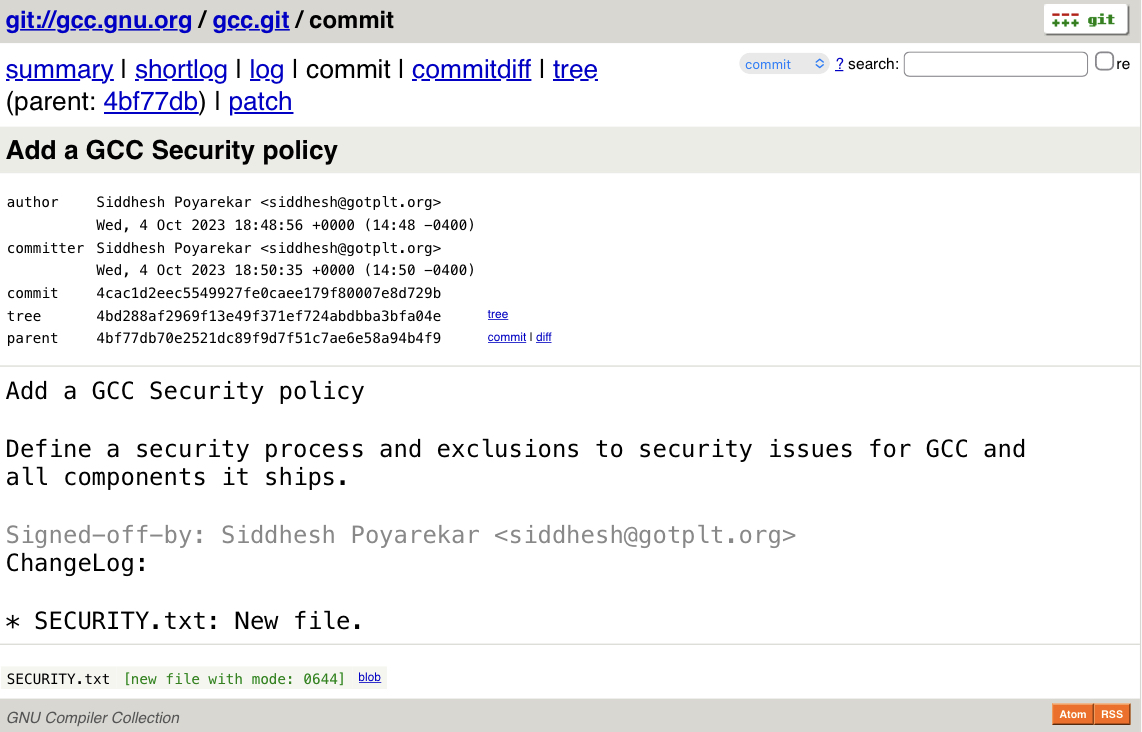Open the patch link
The image size is (1142, 732).
click(x=260, y=102)
